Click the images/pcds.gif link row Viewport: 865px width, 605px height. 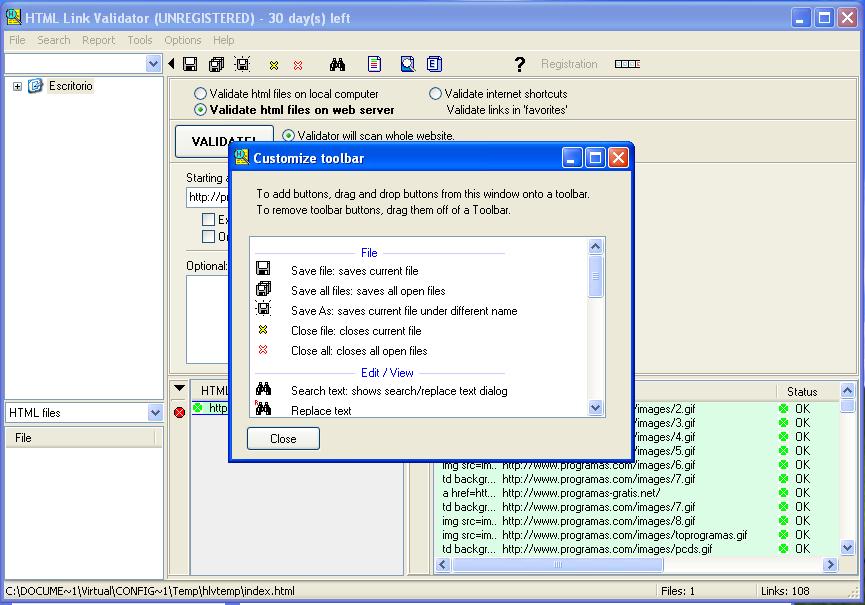coord(638,549)
